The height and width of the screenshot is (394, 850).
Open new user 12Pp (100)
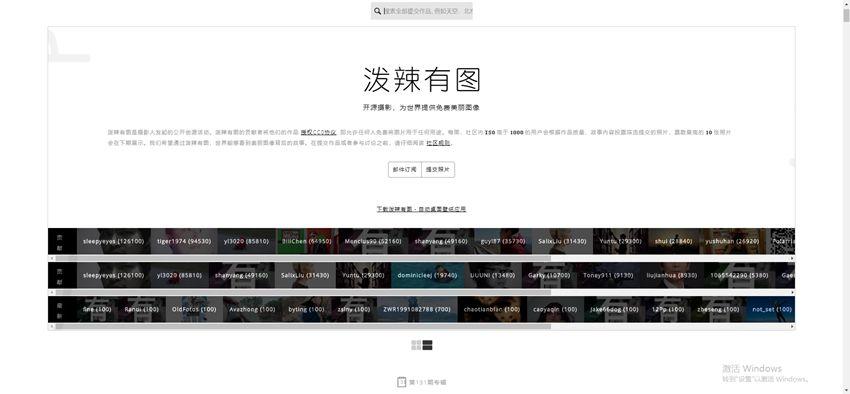(x=669, y=309)
